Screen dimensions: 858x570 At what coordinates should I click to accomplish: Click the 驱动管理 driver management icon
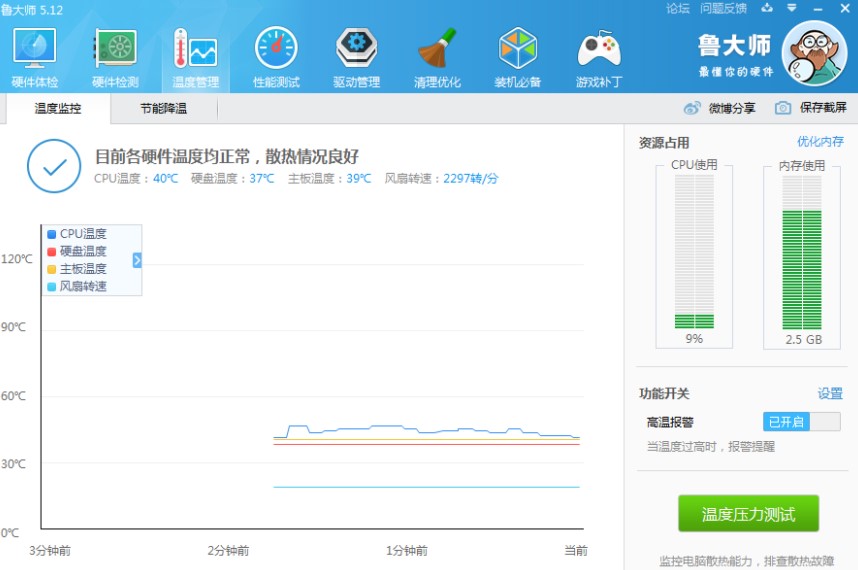tap(356, 50)
